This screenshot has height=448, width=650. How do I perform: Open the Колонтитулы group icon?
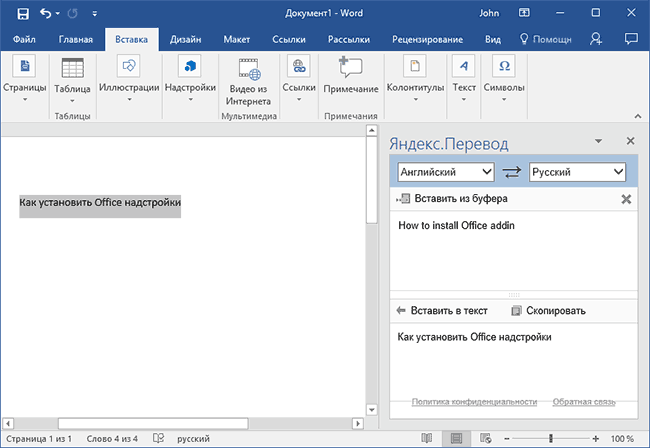(415, 66)
